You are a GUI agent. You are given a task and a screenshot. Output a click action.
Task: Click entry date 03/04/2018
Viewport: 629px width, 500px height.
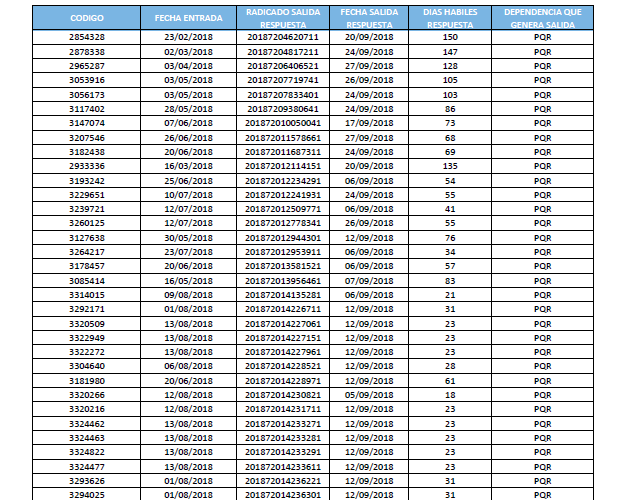click(189, 66)
